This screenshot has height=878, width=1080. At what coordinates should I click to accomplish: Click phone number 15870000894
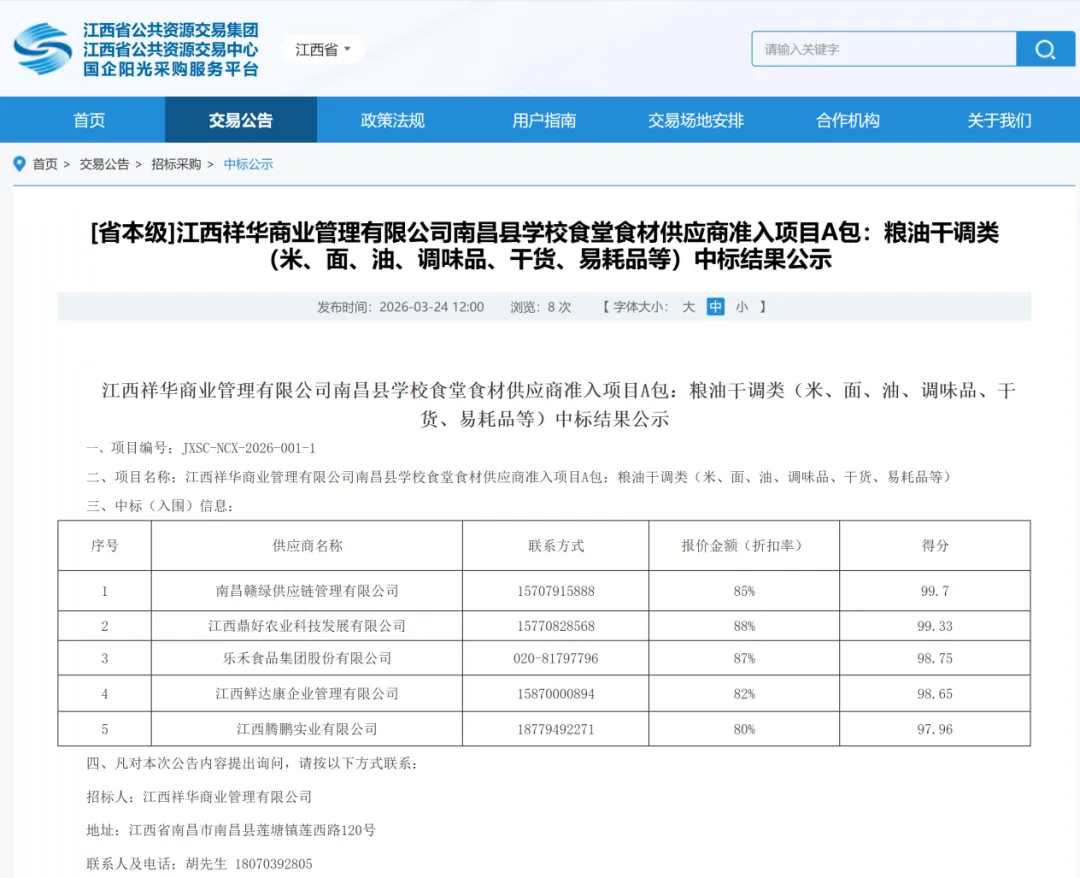[x=556, y=693]
